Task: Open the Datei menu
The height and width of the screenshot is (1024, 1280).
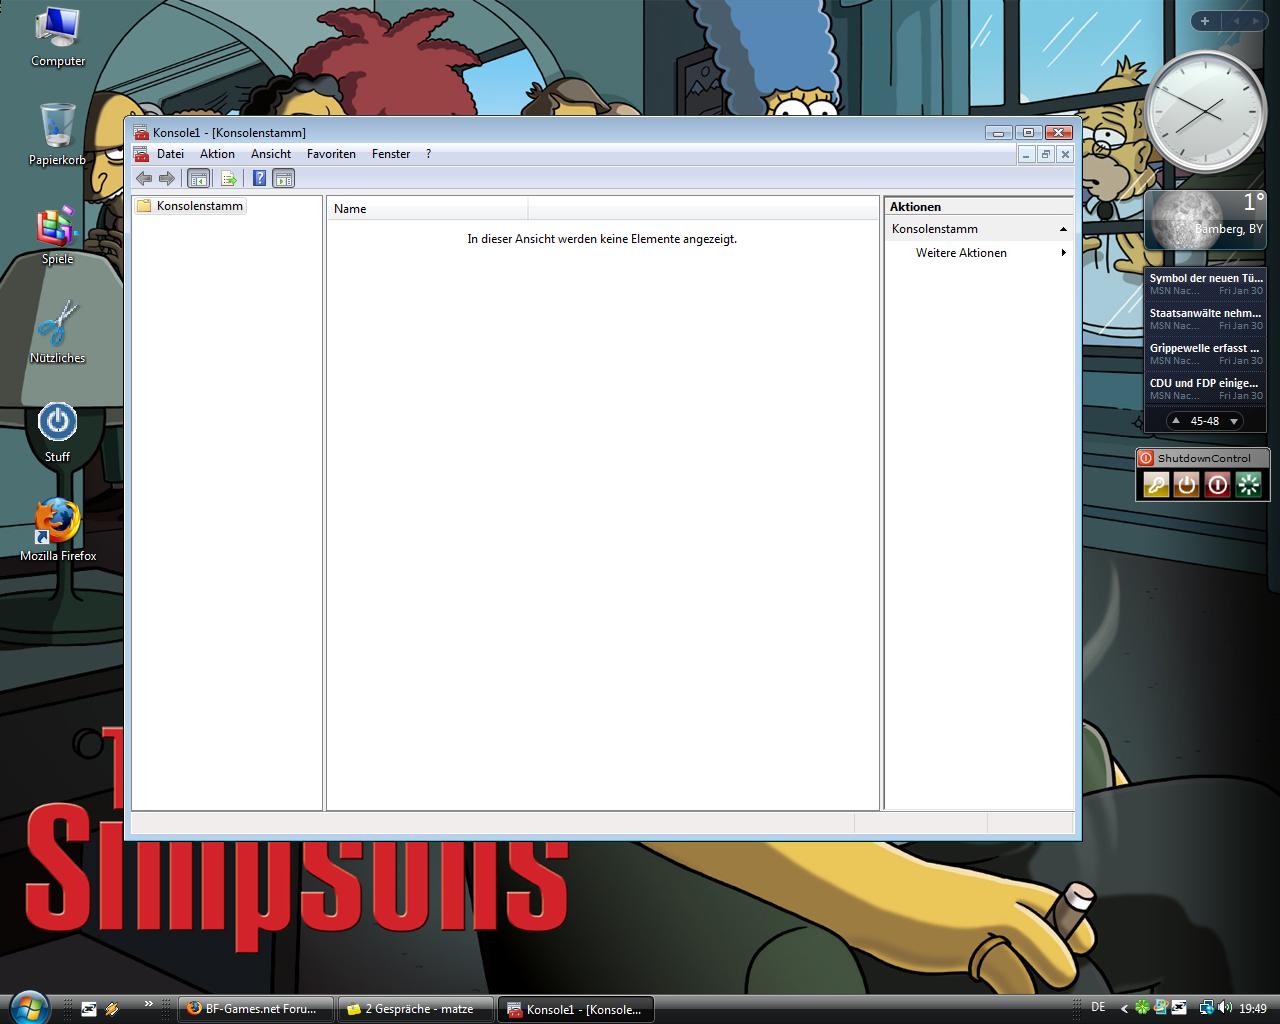Action: [170, 154]
